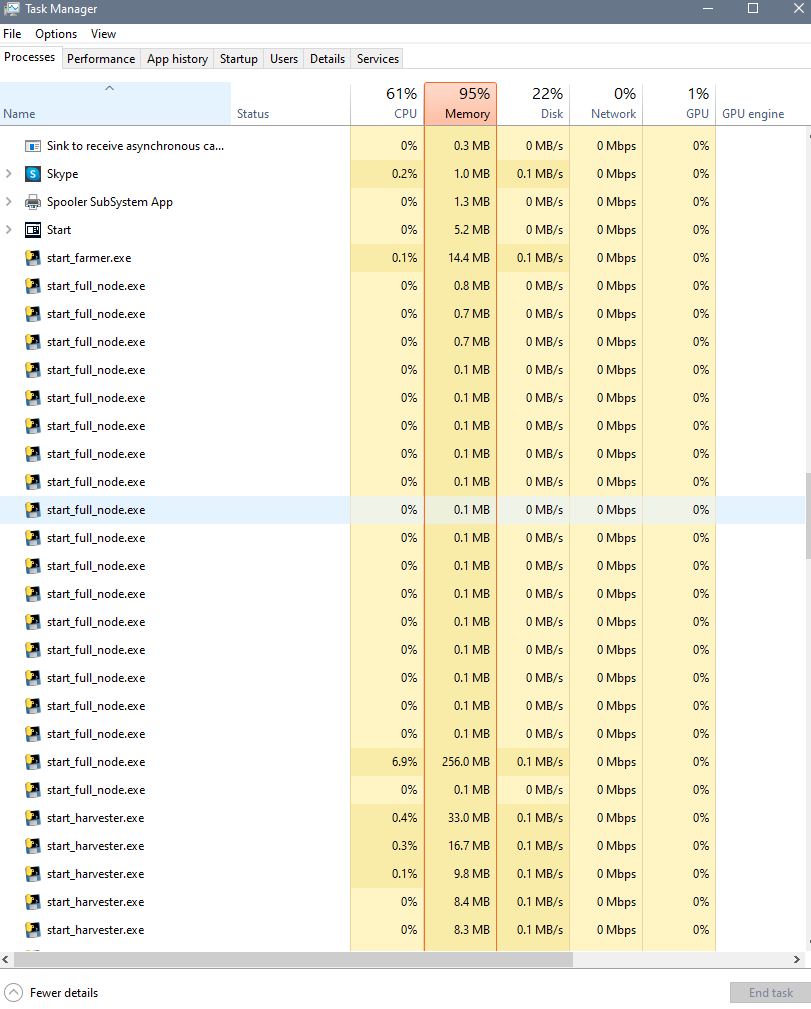Click the Task Manager title bar icon

point(12,9)
